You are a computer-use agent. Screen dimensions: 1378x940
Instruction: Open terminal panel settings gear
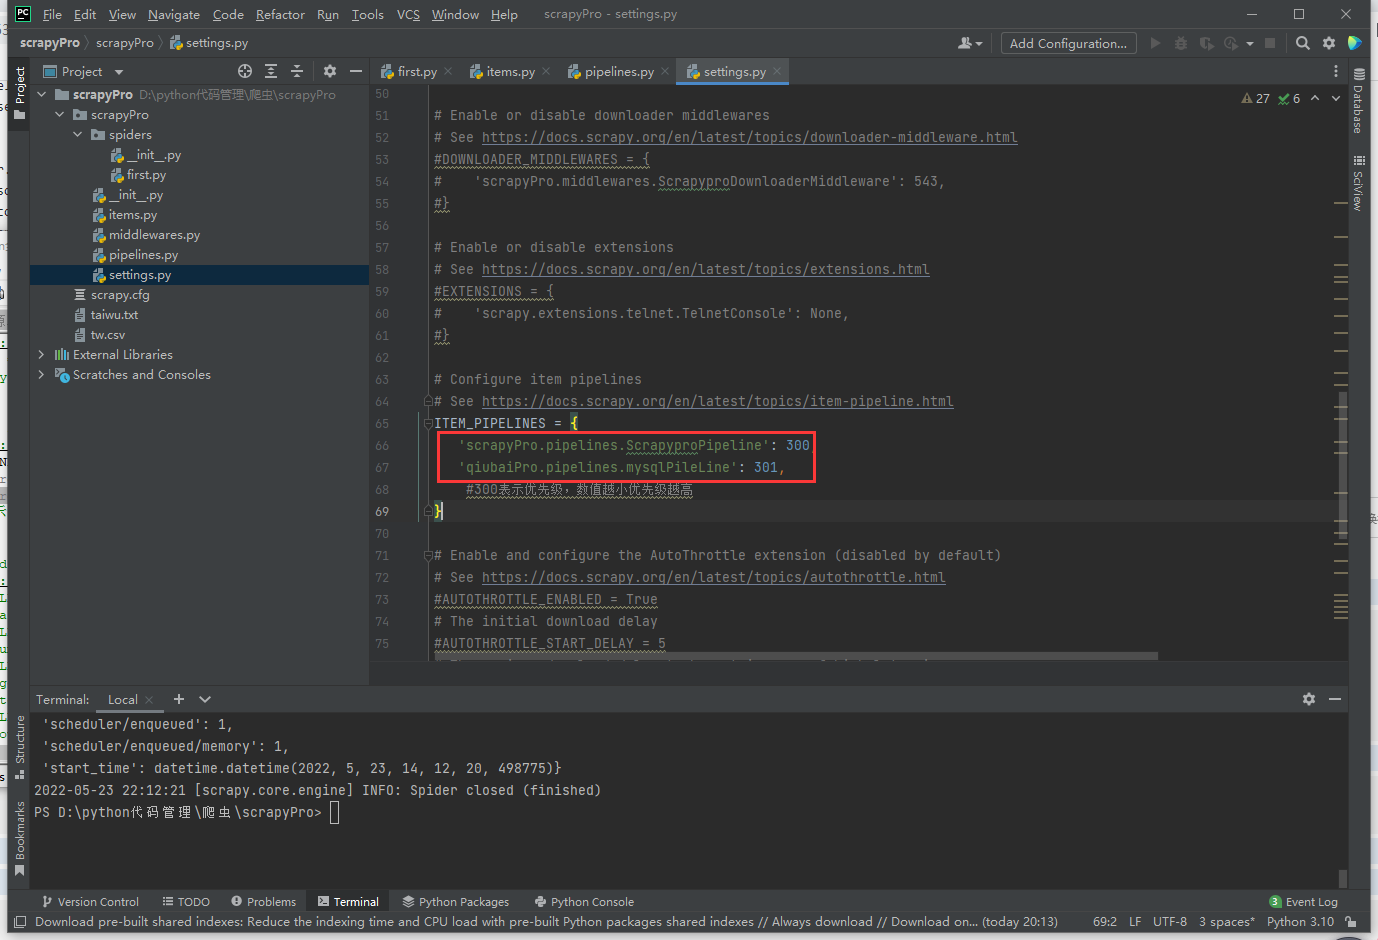point(1309,699)
